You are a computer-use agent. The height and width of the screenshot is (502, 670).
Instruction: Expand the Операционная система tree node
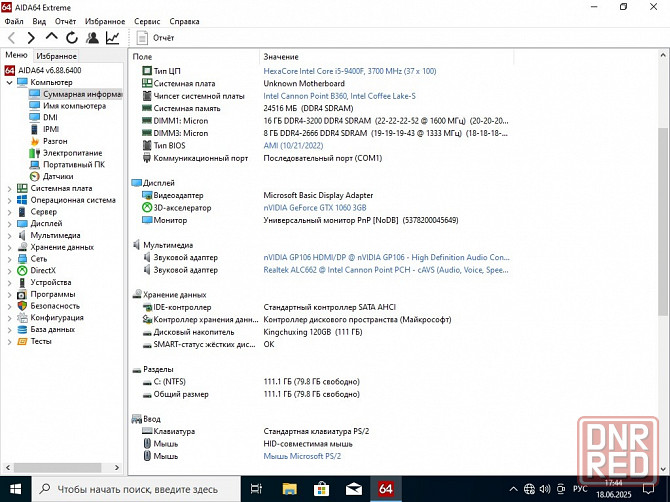click(x=9, y=200)
